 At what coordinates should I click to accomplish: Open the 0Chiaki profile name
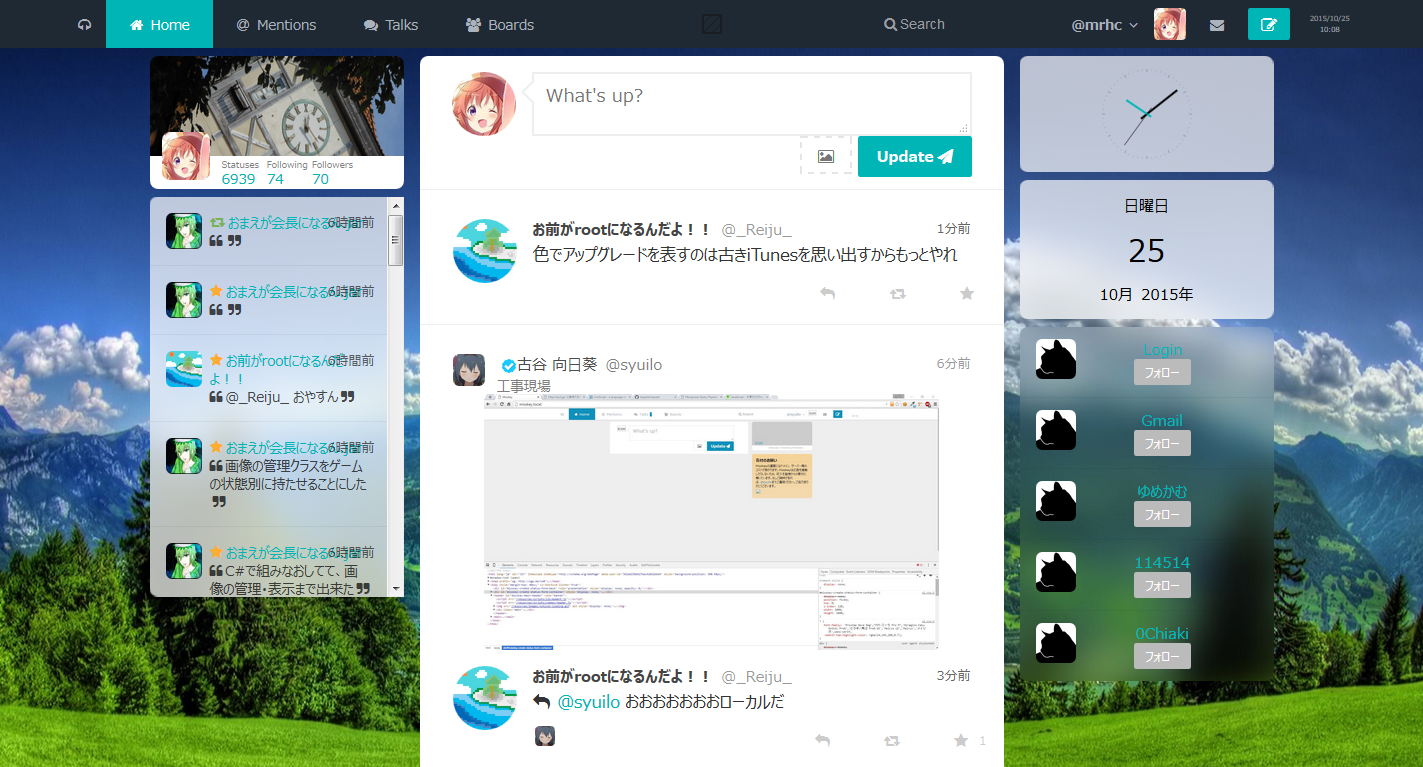(x=1162, y=634)
